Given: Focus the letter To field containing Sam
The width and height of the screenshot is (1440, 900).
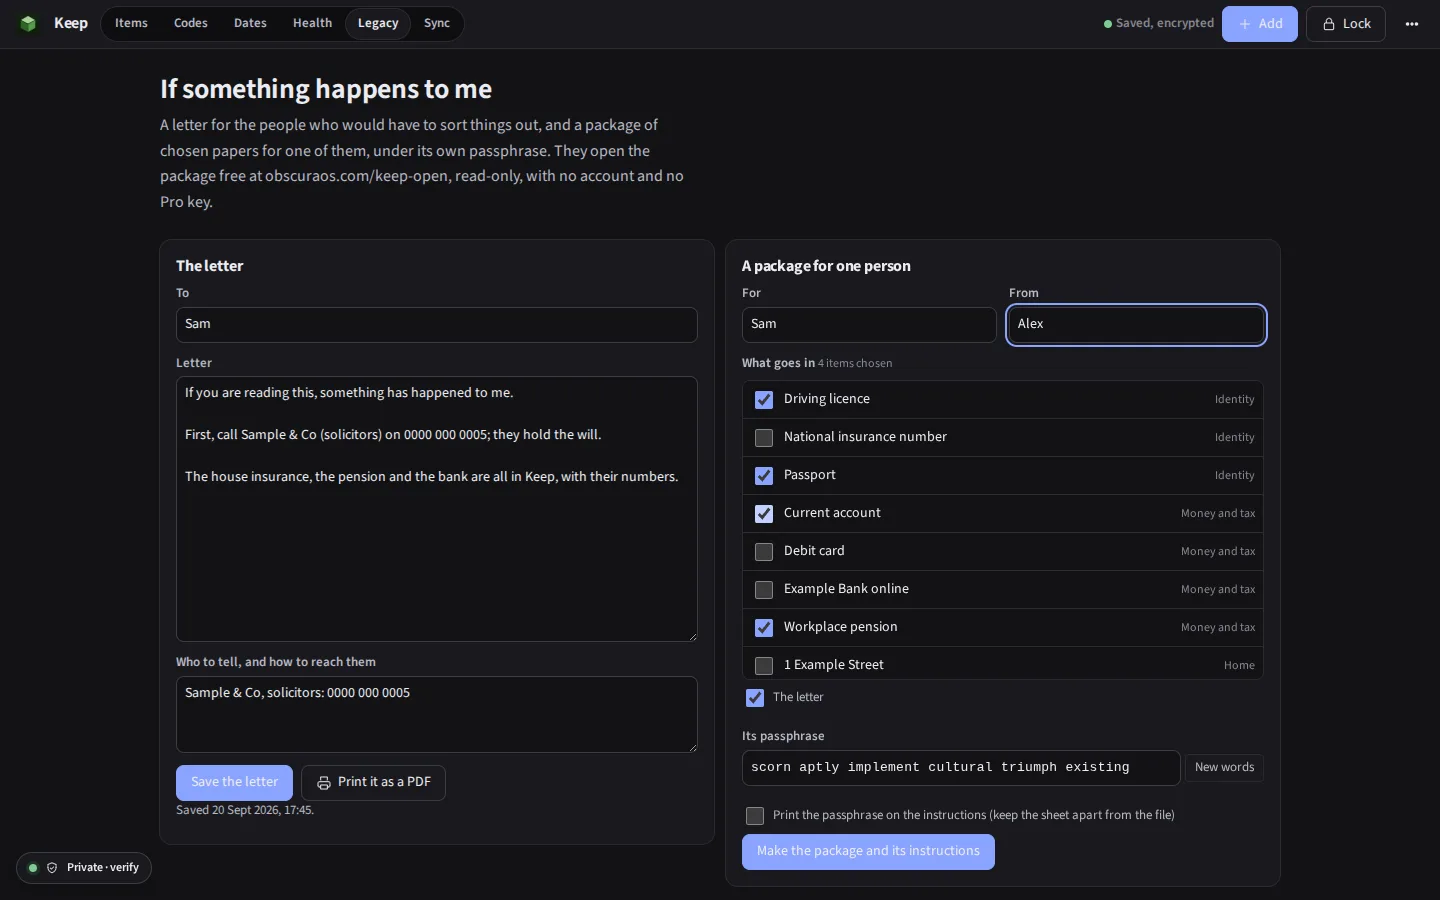Looking at the screenshot, I should [x=437, y=325].
